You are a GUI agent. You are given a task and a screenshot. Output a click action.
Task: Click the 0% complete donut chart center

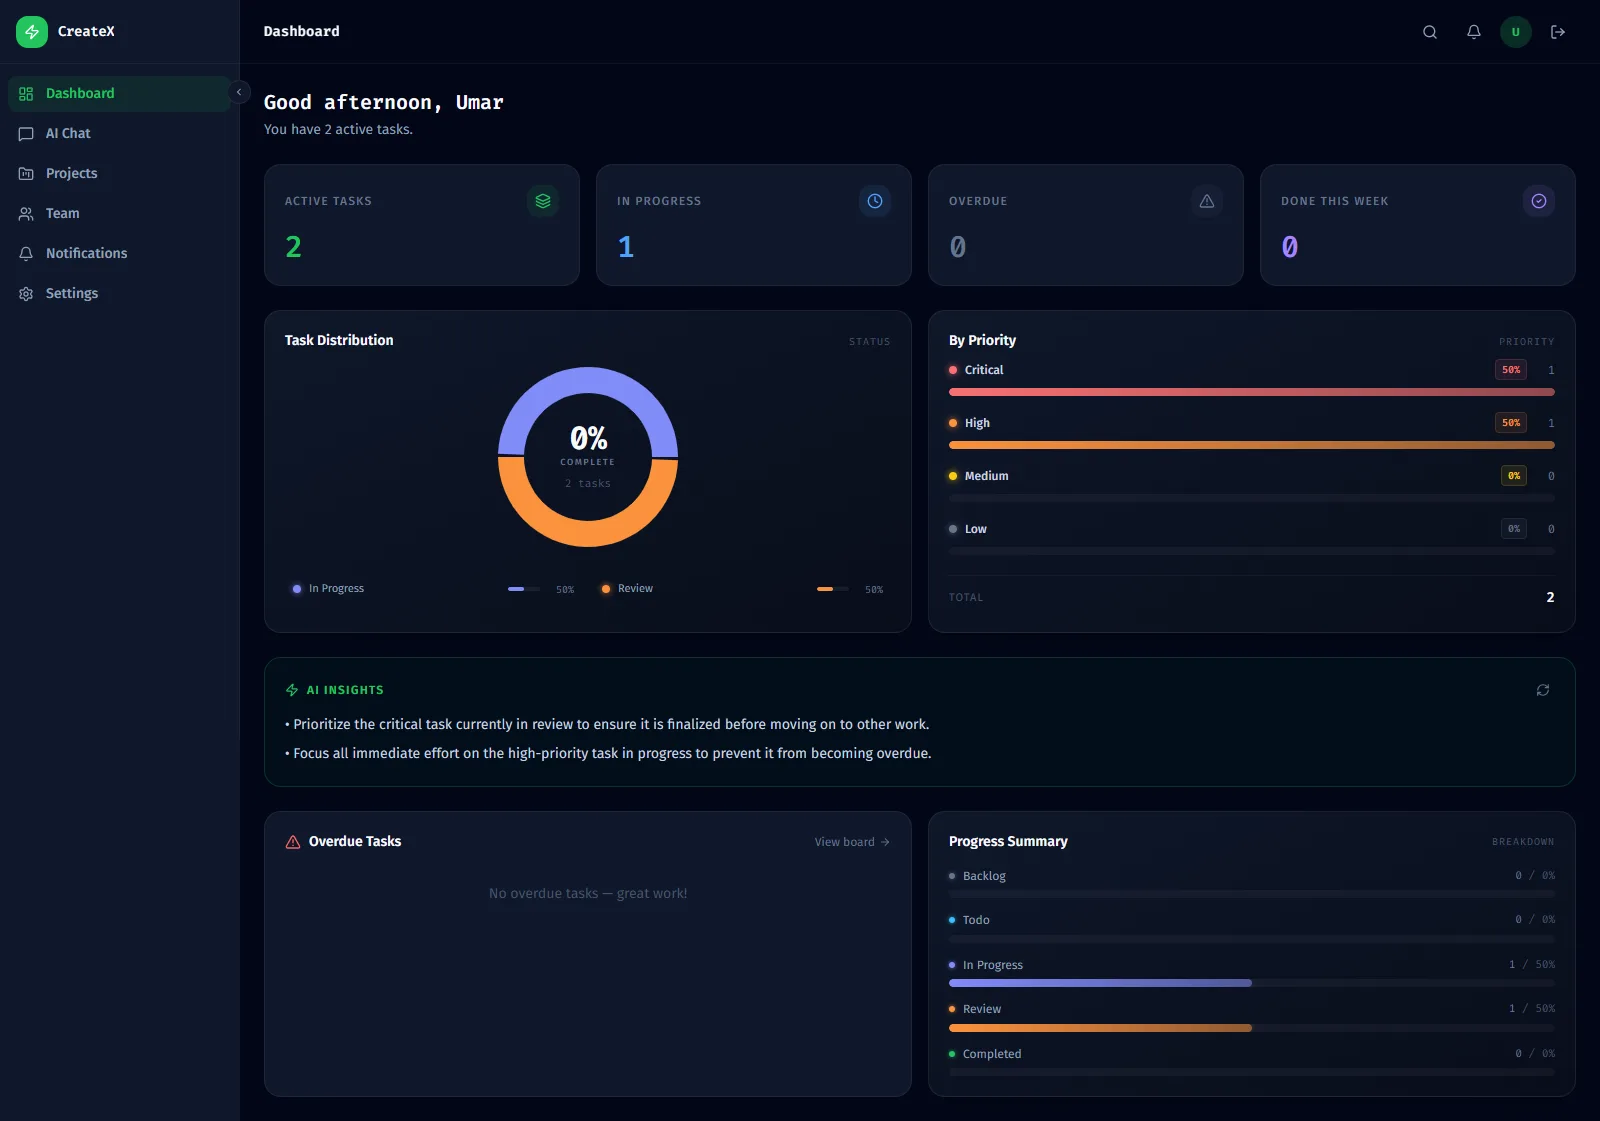click(588, 457)
